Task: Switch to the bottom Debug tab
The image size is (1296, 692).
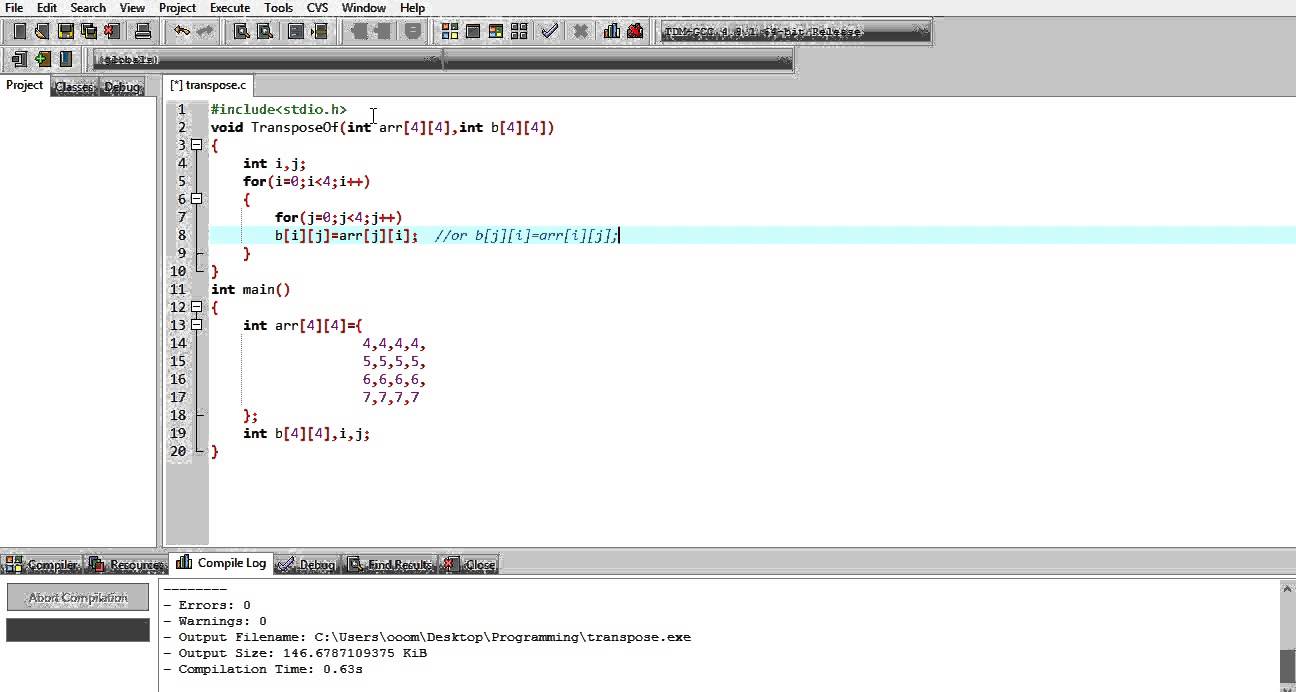Action: (307, 565)
